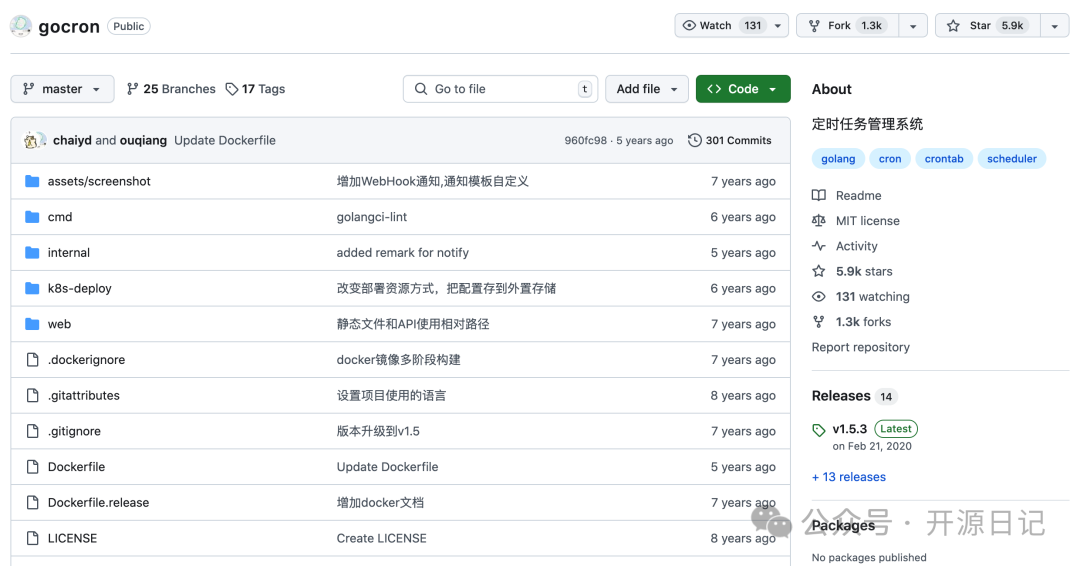
Task: Open the Fork options dropdown arrow
Action: click(913, 25)
